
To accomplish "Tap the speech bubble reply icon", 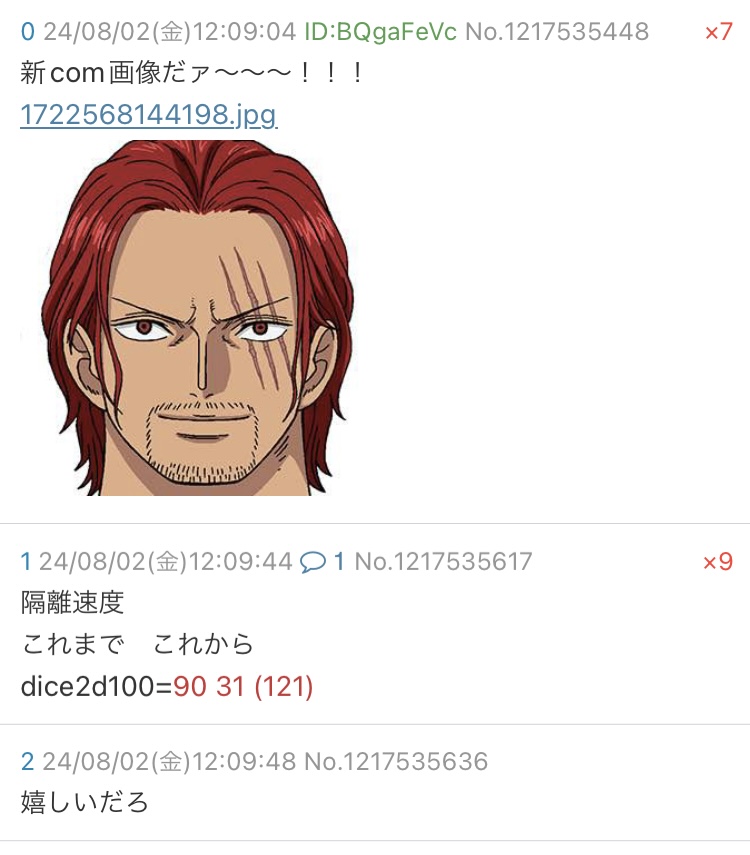I will point(313,562).
